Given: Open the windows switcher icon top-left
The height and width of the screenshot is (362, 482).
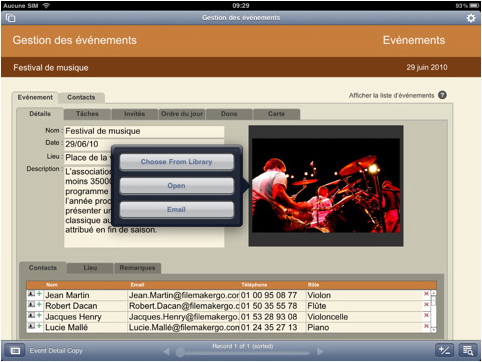Looking at the screenshot, I should 10,18.
